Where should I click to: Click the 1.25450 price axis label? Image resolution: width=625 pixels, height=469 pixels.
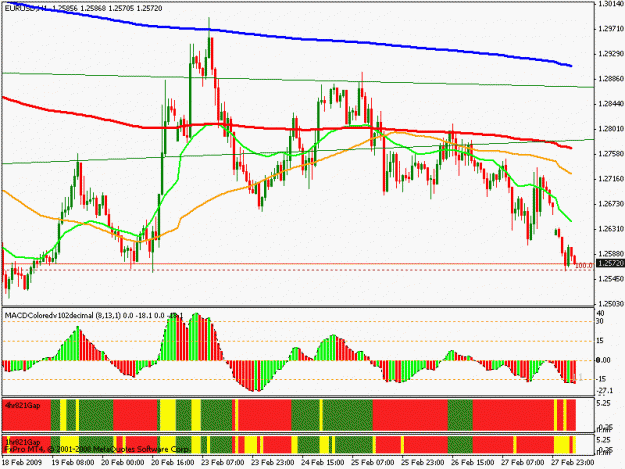pos(610,279)
